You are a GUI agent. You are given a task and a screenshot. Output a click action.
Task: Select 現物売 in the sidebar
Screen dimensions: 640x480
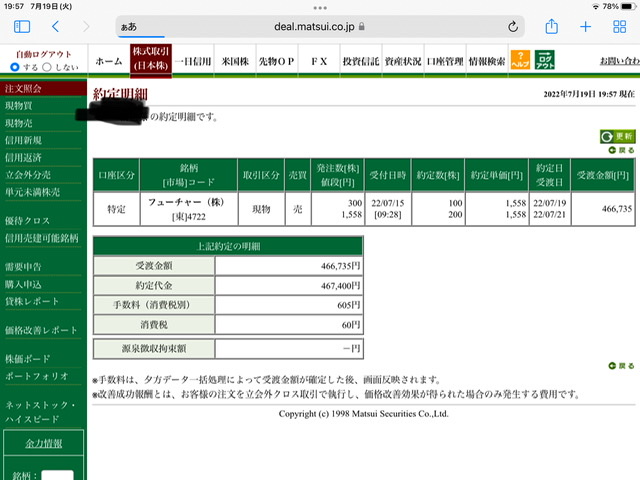[x=19, y=123]
